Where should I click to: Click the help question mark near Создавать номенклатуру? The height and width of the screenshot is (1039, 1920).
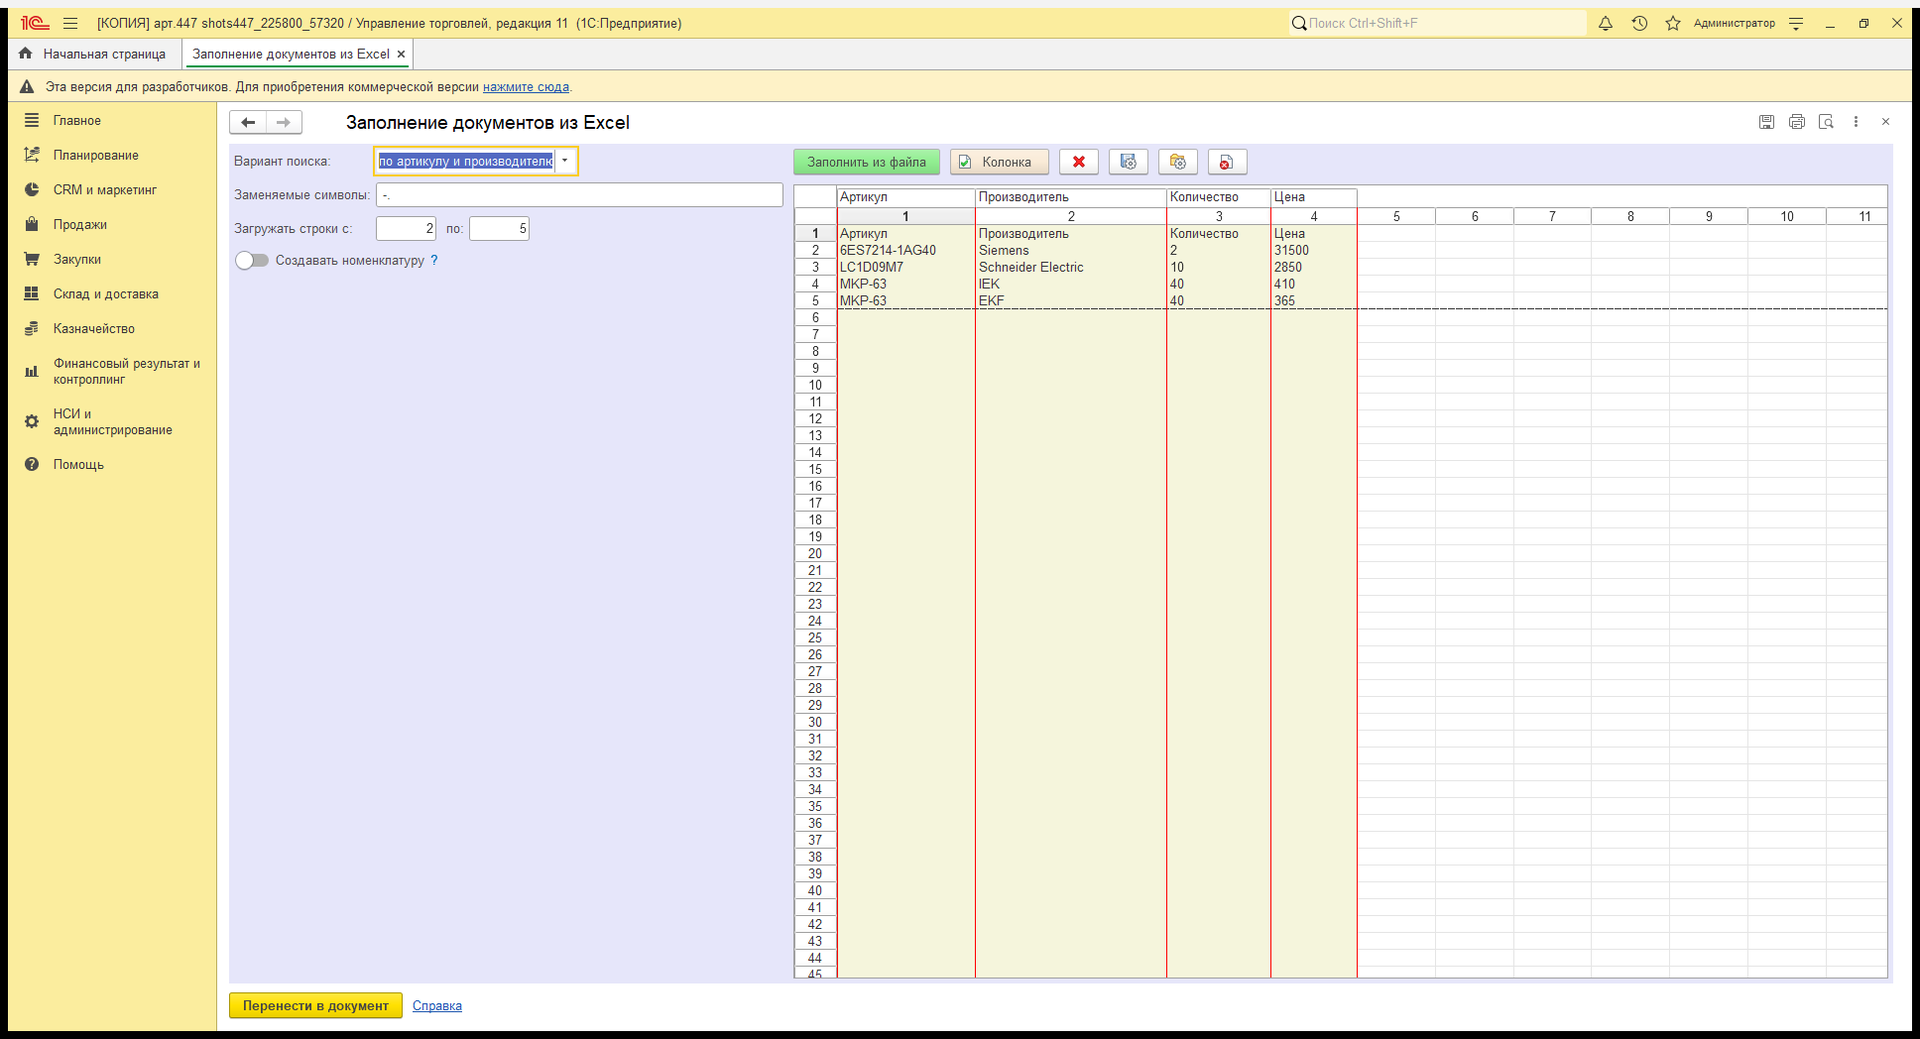click(x=434, y=260)
